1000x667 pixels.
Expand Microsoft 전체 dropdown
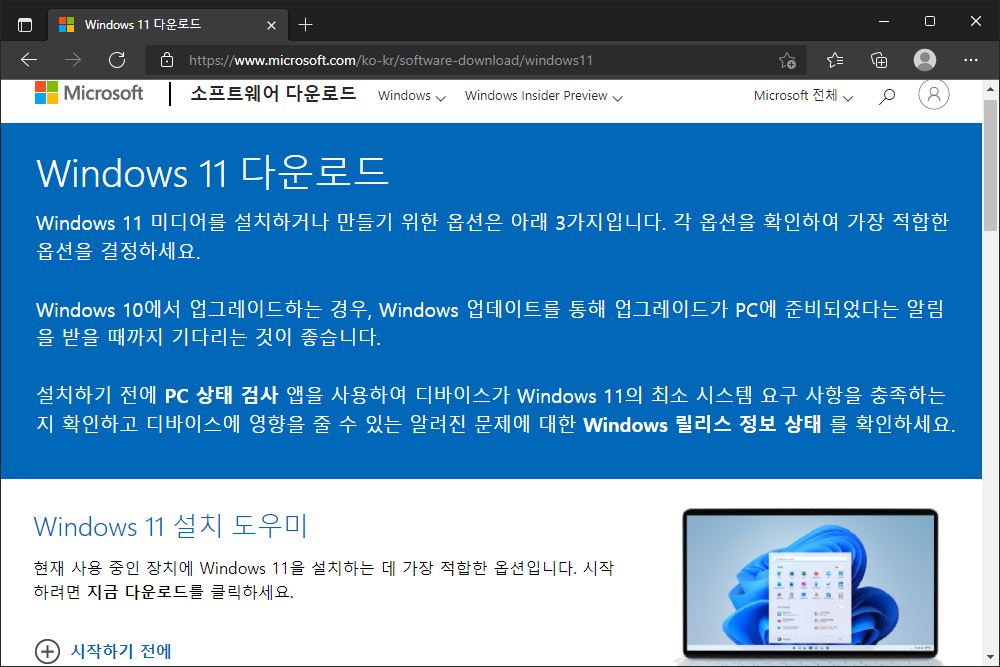coord(803,96)
